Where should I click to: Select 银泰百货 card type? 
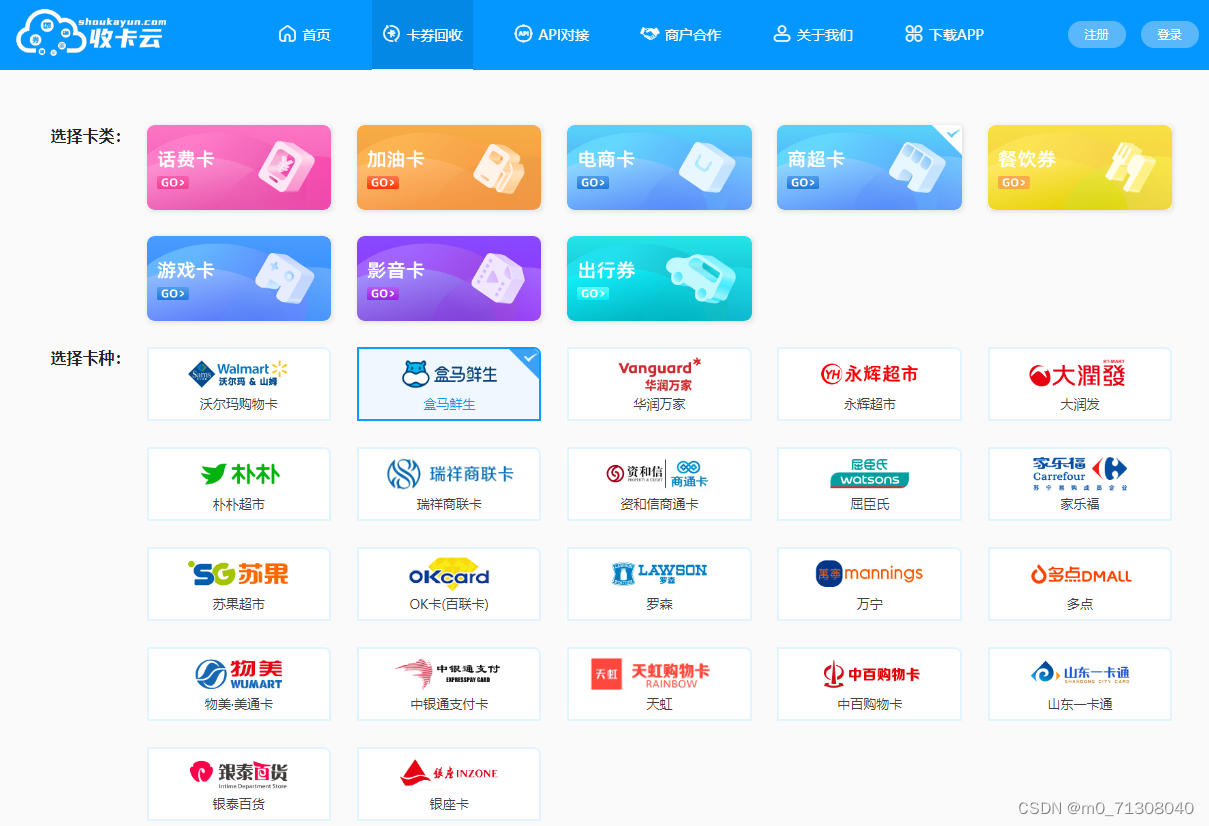pyautogui.click(x=239, y=784)
